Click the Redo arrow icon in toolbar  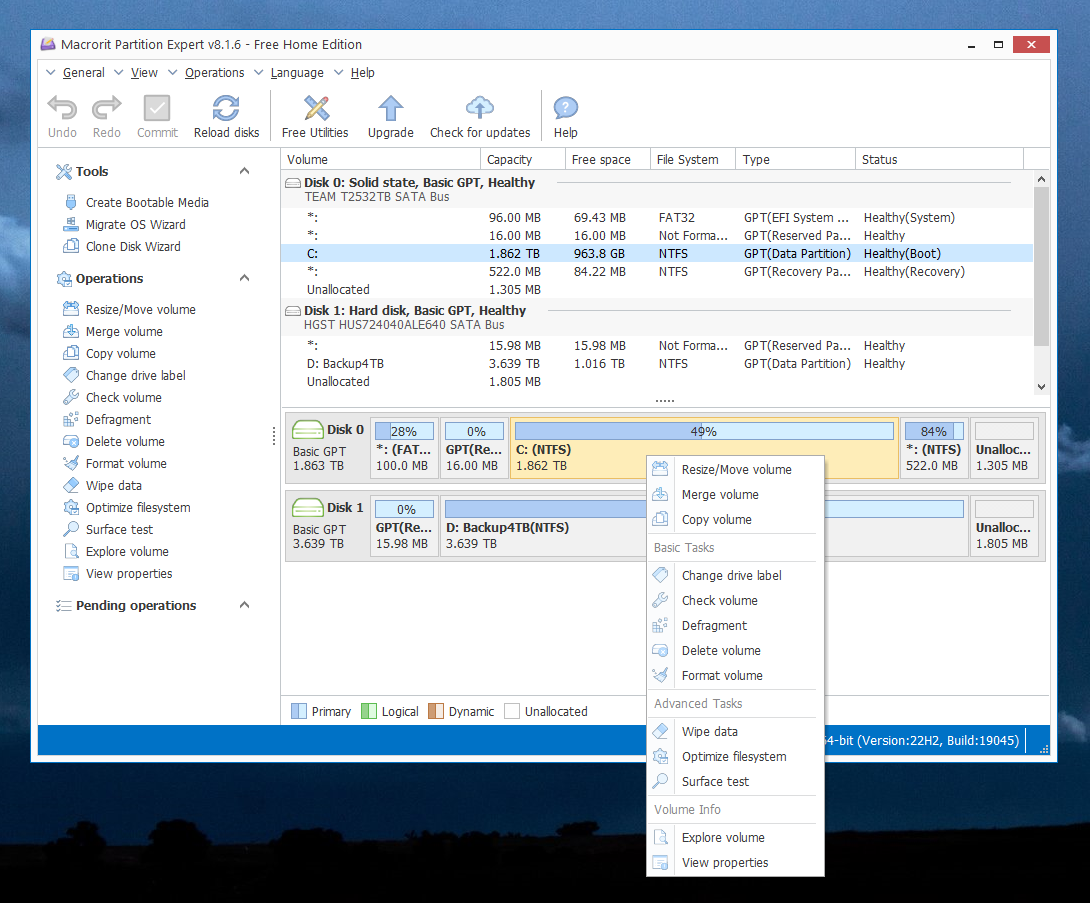[106, 108]
